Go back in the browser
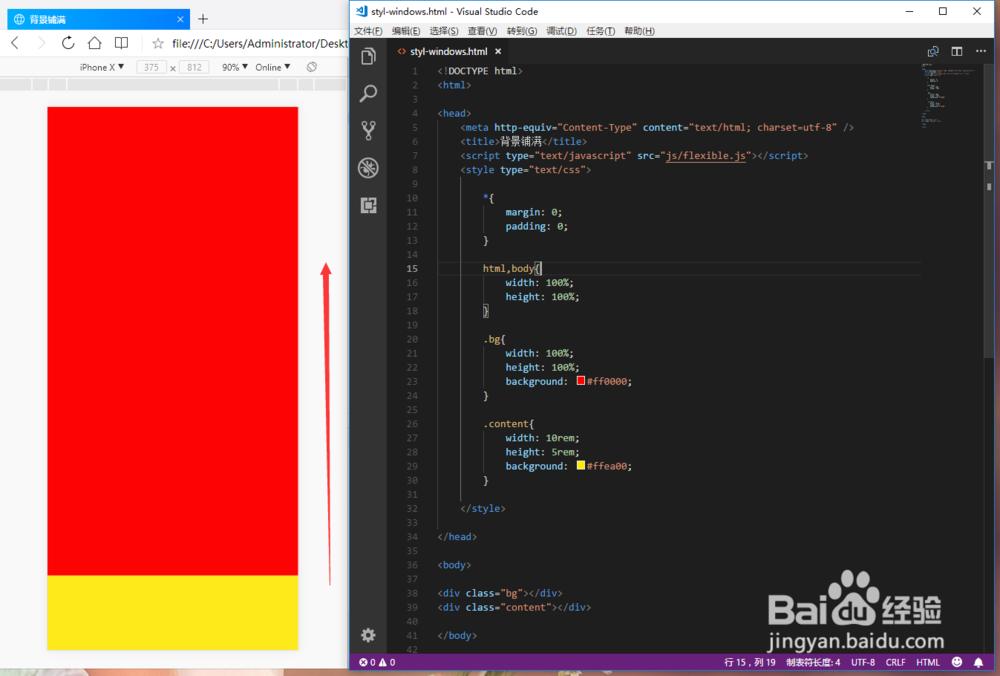 (15, 43)
